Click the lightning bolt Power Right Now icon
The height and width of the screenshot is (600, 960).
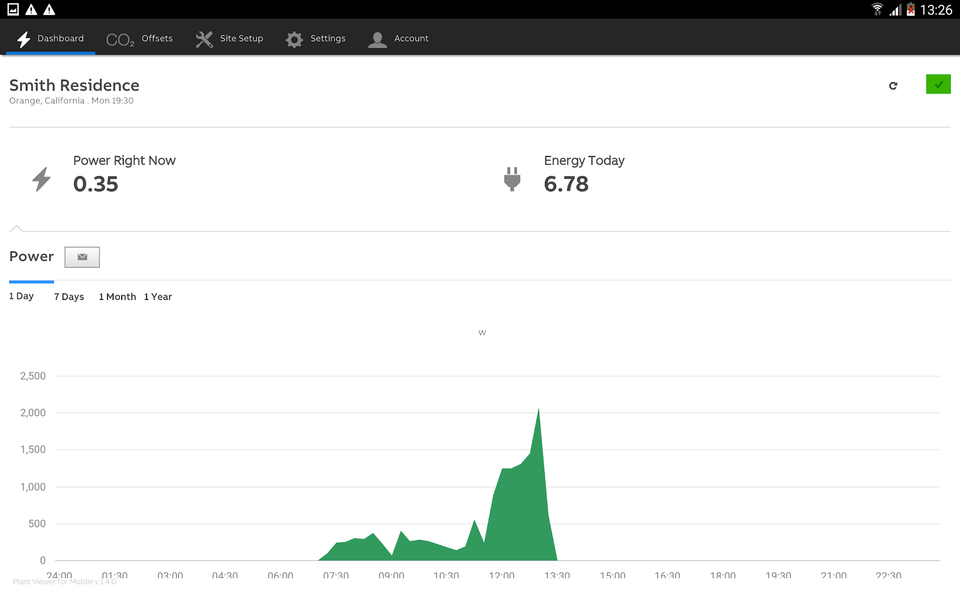[x=41, y=179]
